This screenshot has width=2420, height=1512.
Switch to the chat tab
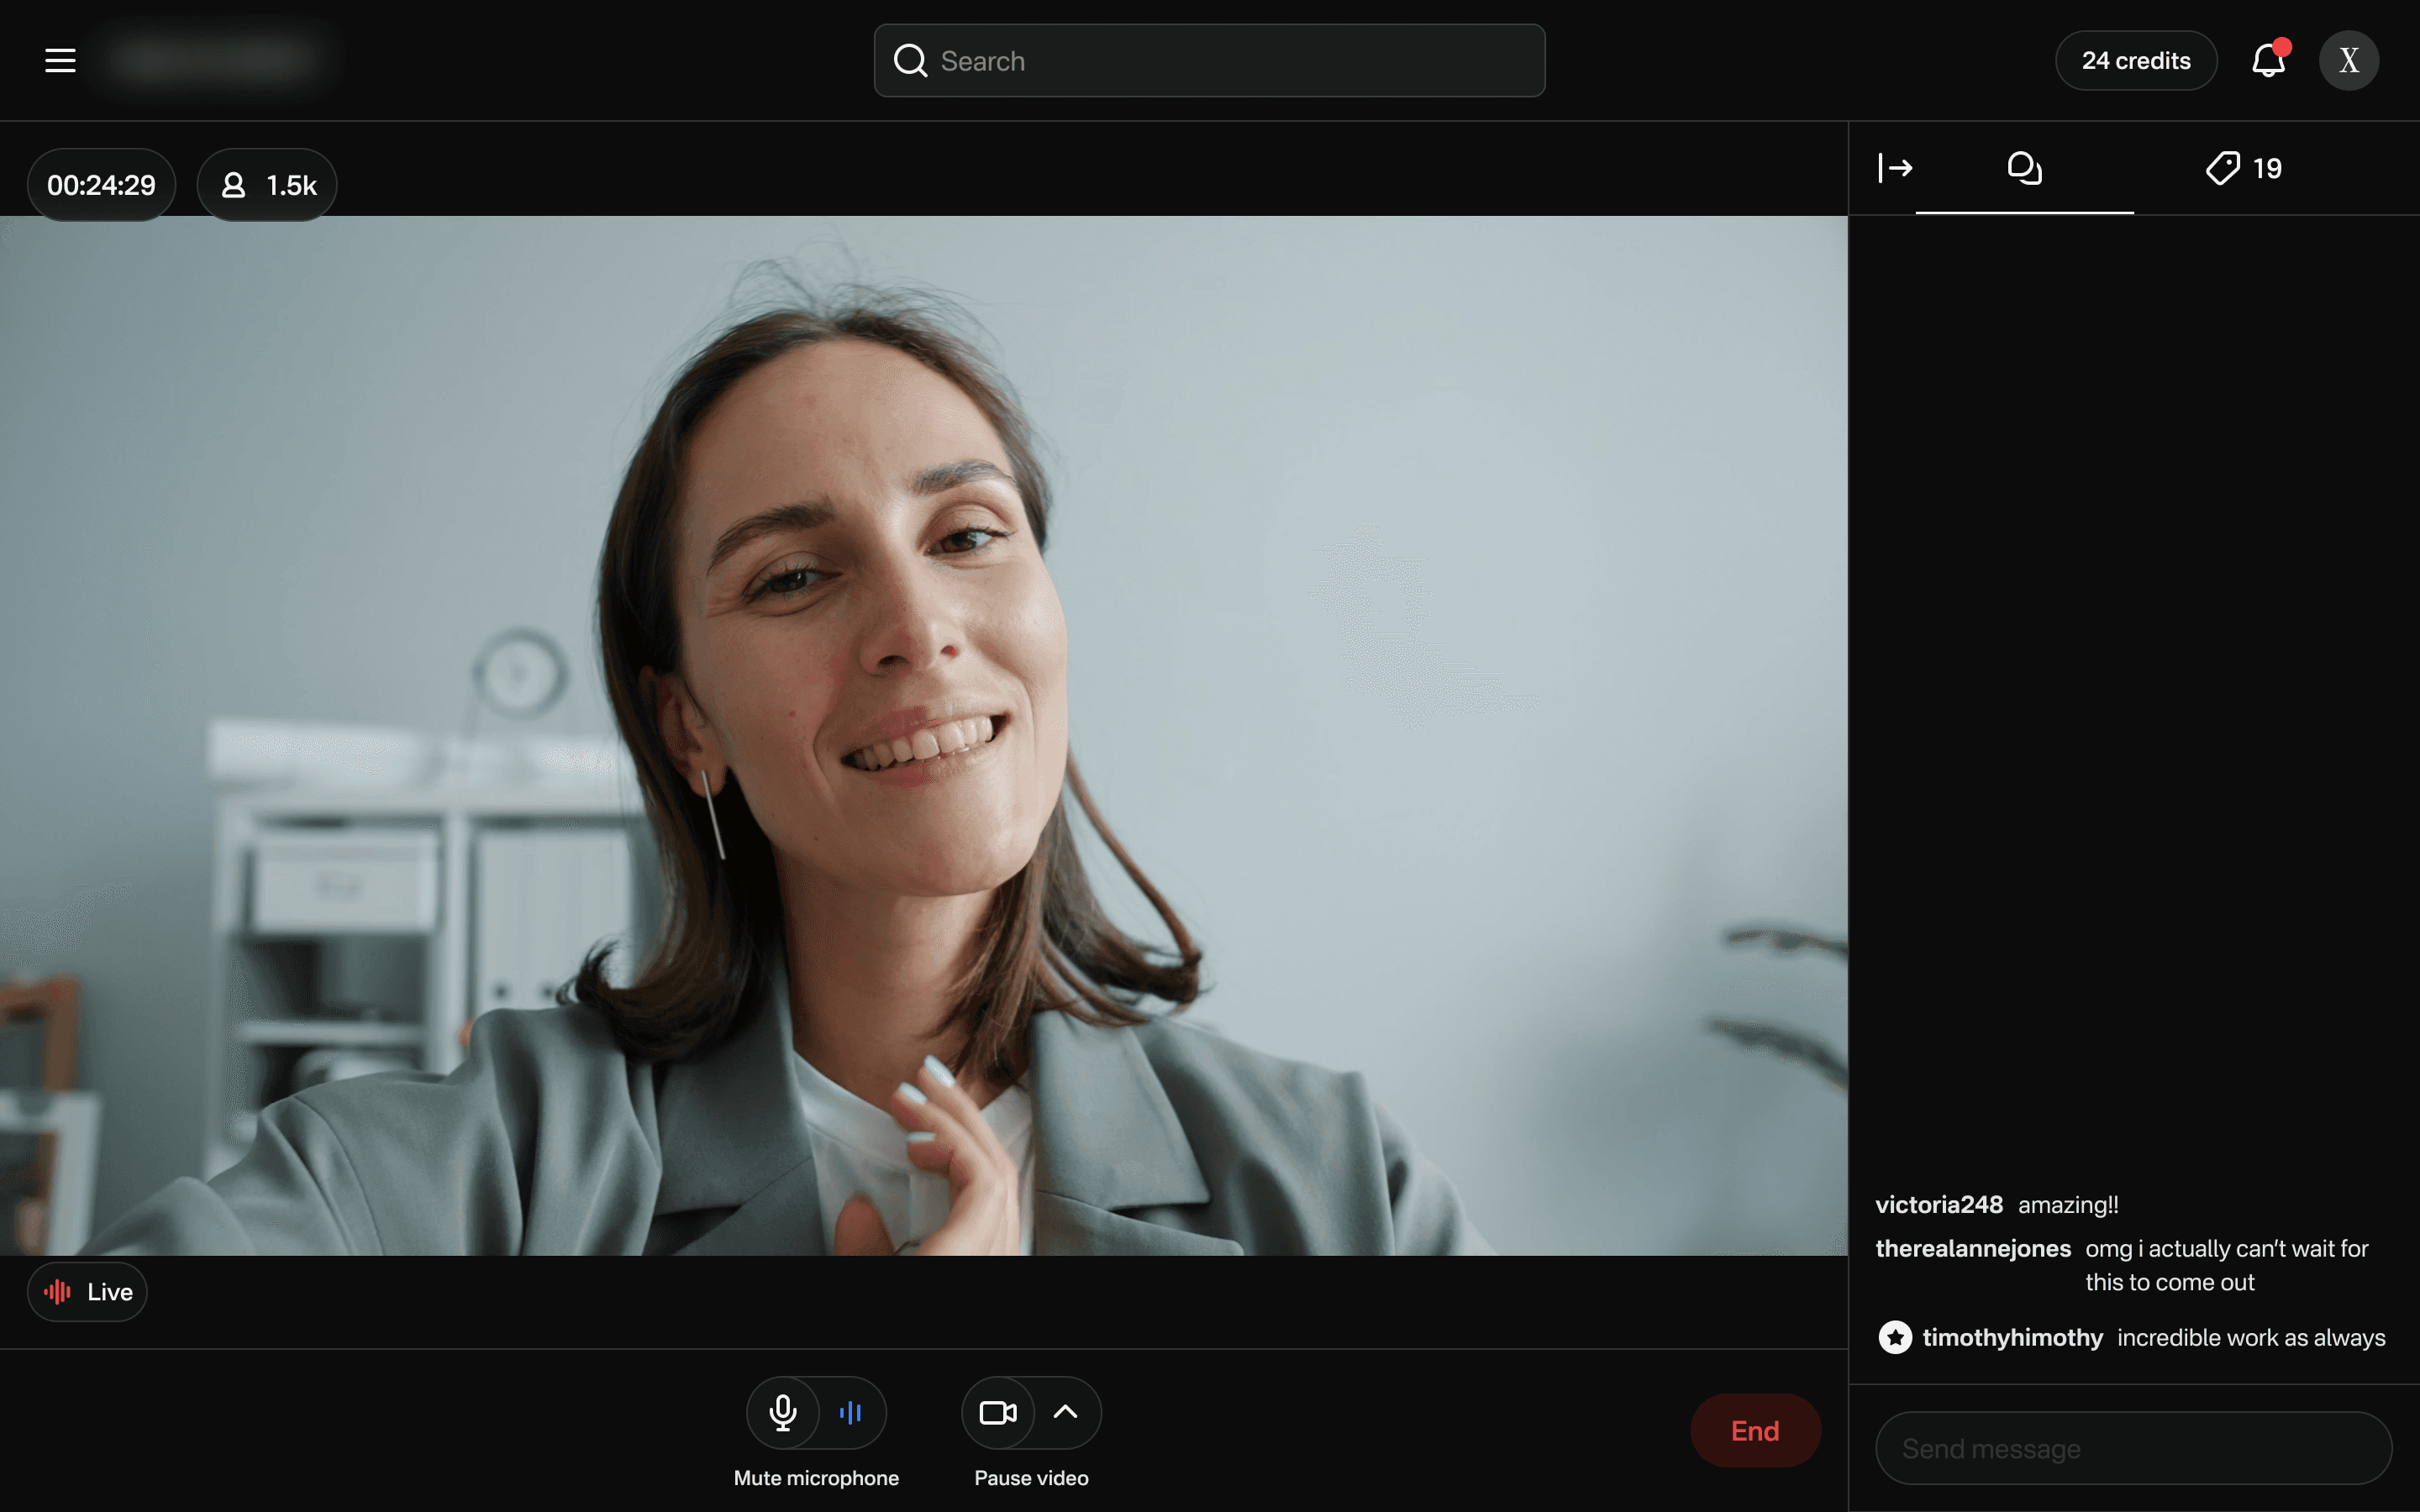click(2024, 168)
